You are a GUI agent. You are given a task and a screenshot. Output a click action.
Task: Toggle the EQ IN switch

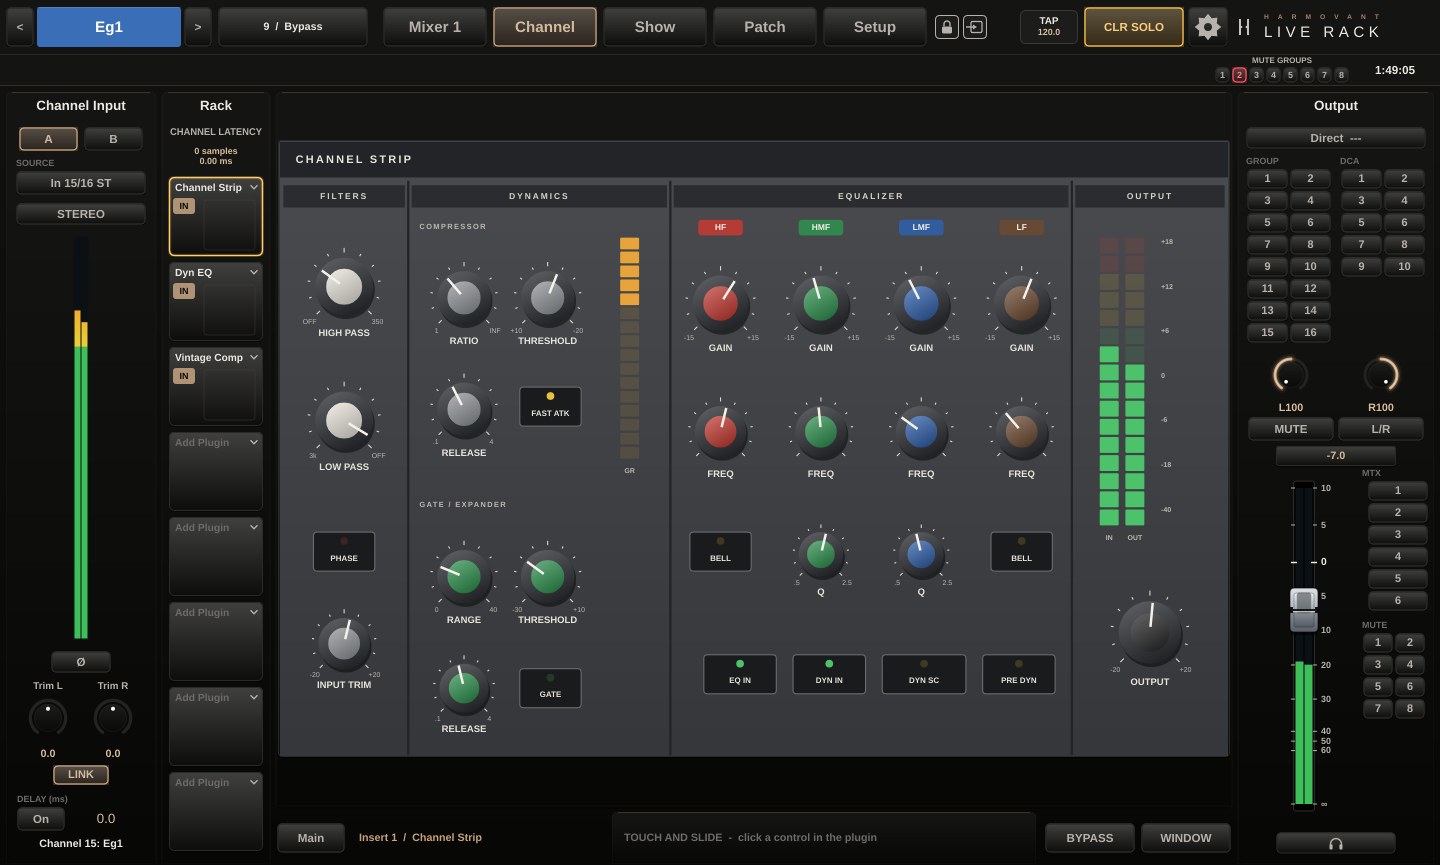tap(740, 674)
